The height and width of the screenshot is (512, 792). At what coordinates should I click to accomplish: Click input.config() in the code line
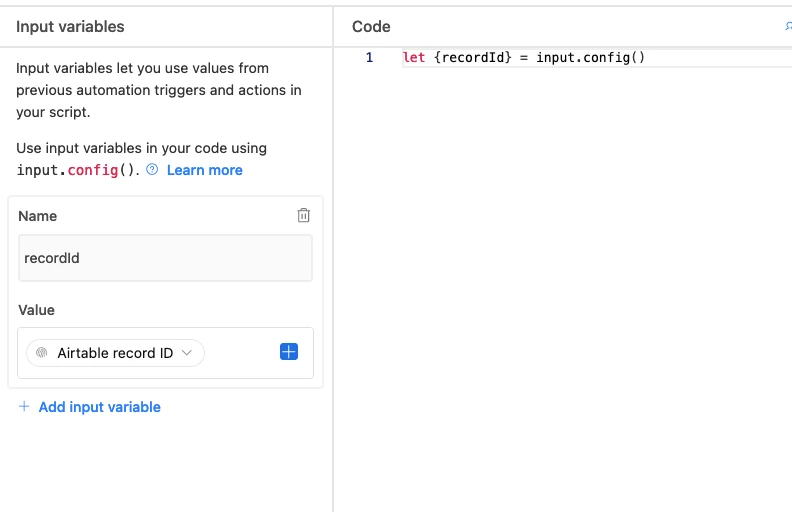pos(590,58)
